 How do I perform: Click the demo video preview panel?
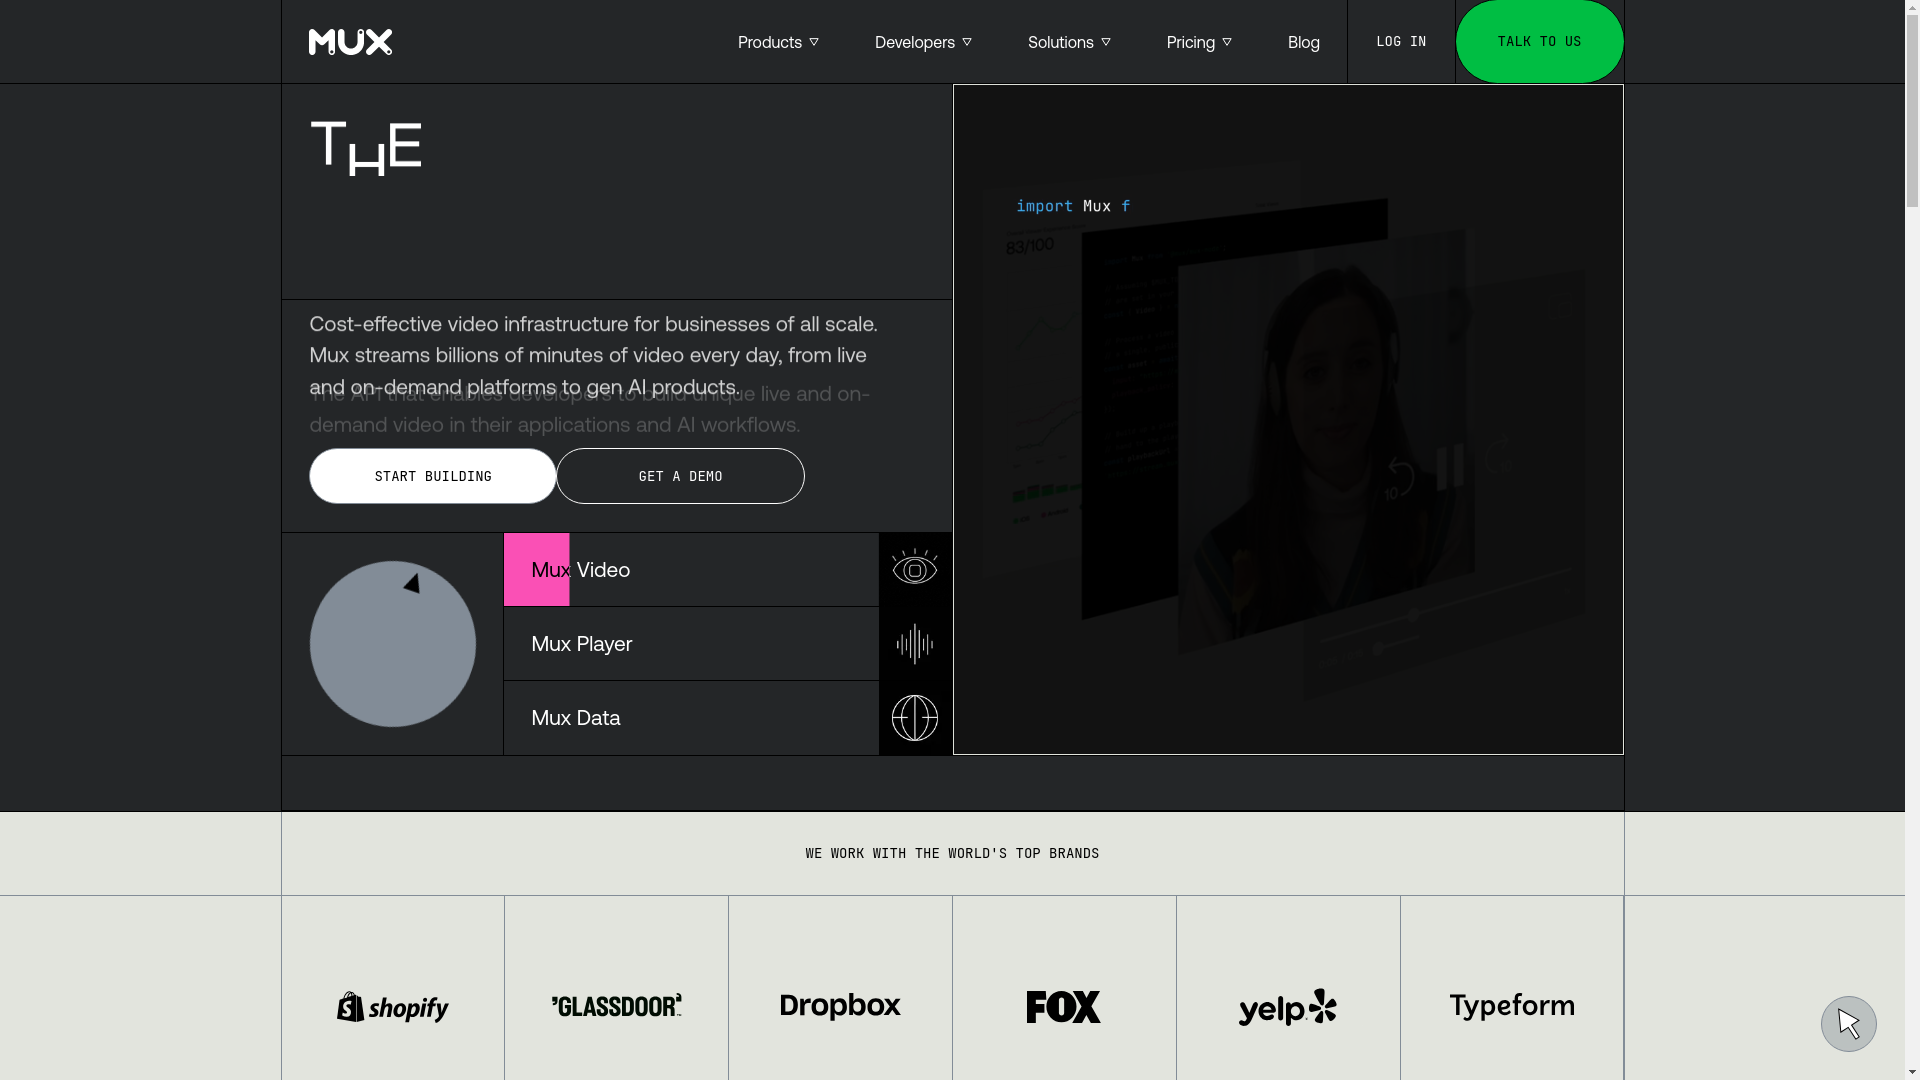1288,420
